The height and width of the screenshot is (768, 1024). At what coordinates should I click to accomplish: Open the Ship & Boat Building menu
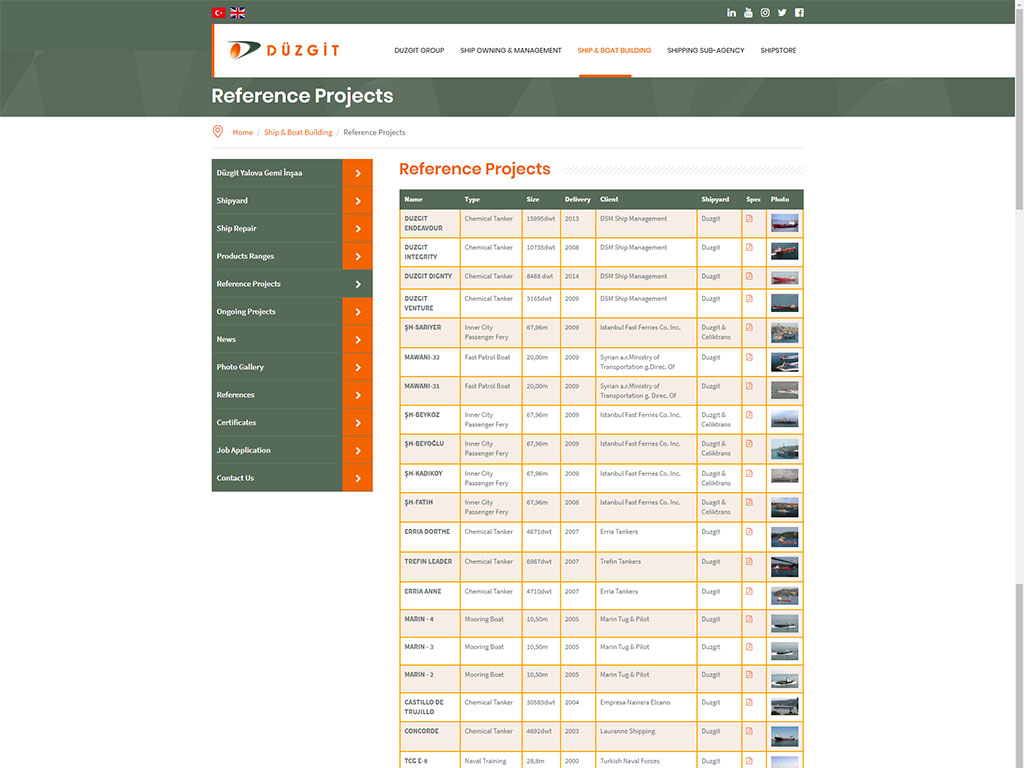click(614, 50)
